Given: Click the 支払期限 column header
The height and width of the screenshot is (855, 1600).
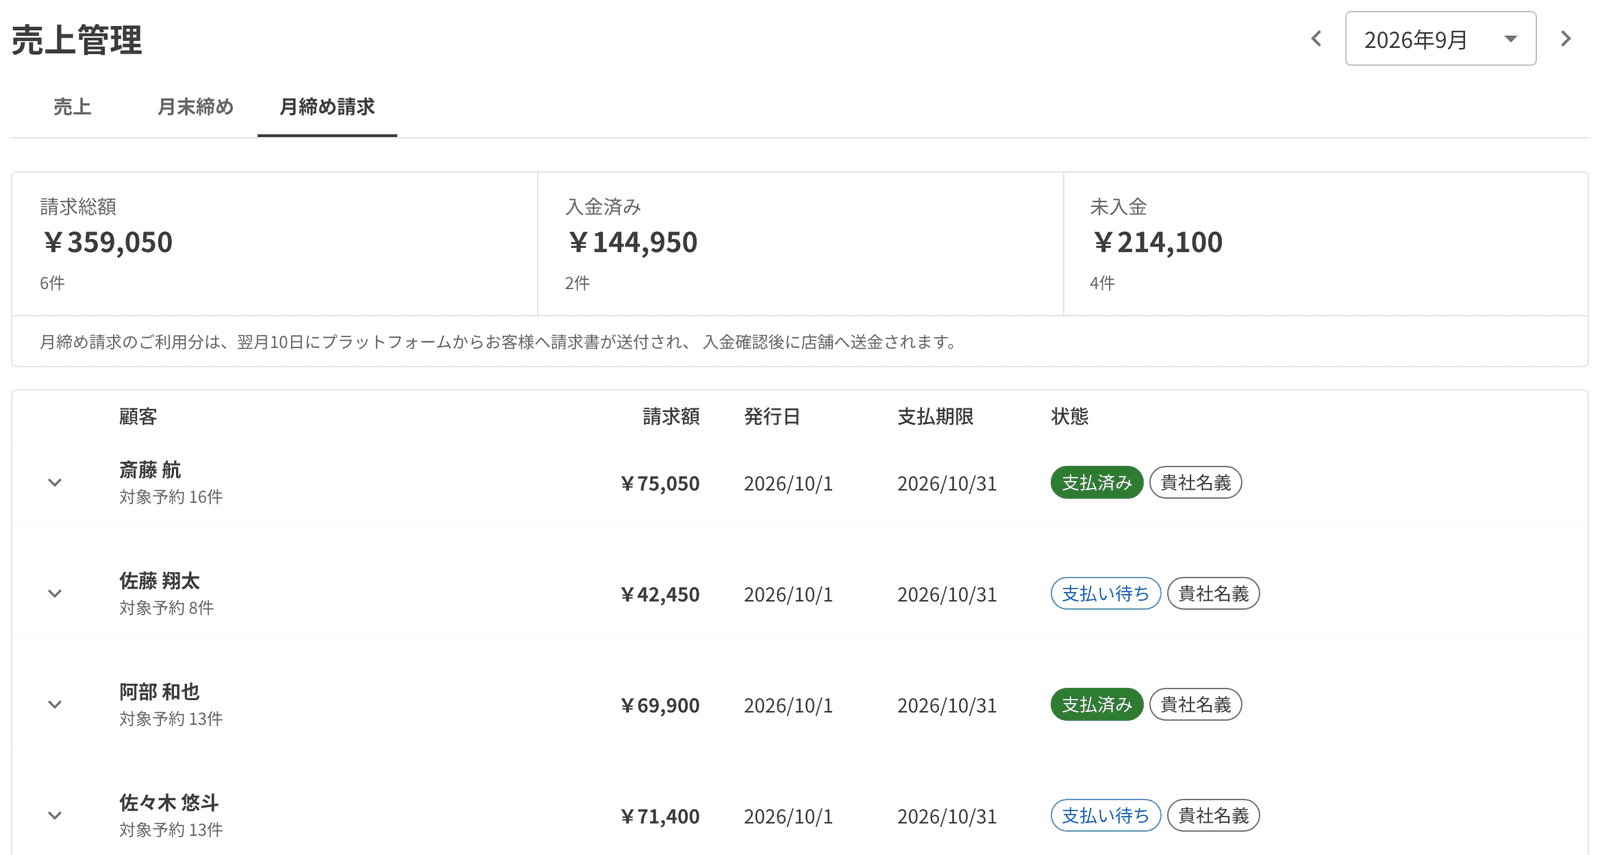Looking at the screenshot, I should pyautogui.click(x=935, y=417).
